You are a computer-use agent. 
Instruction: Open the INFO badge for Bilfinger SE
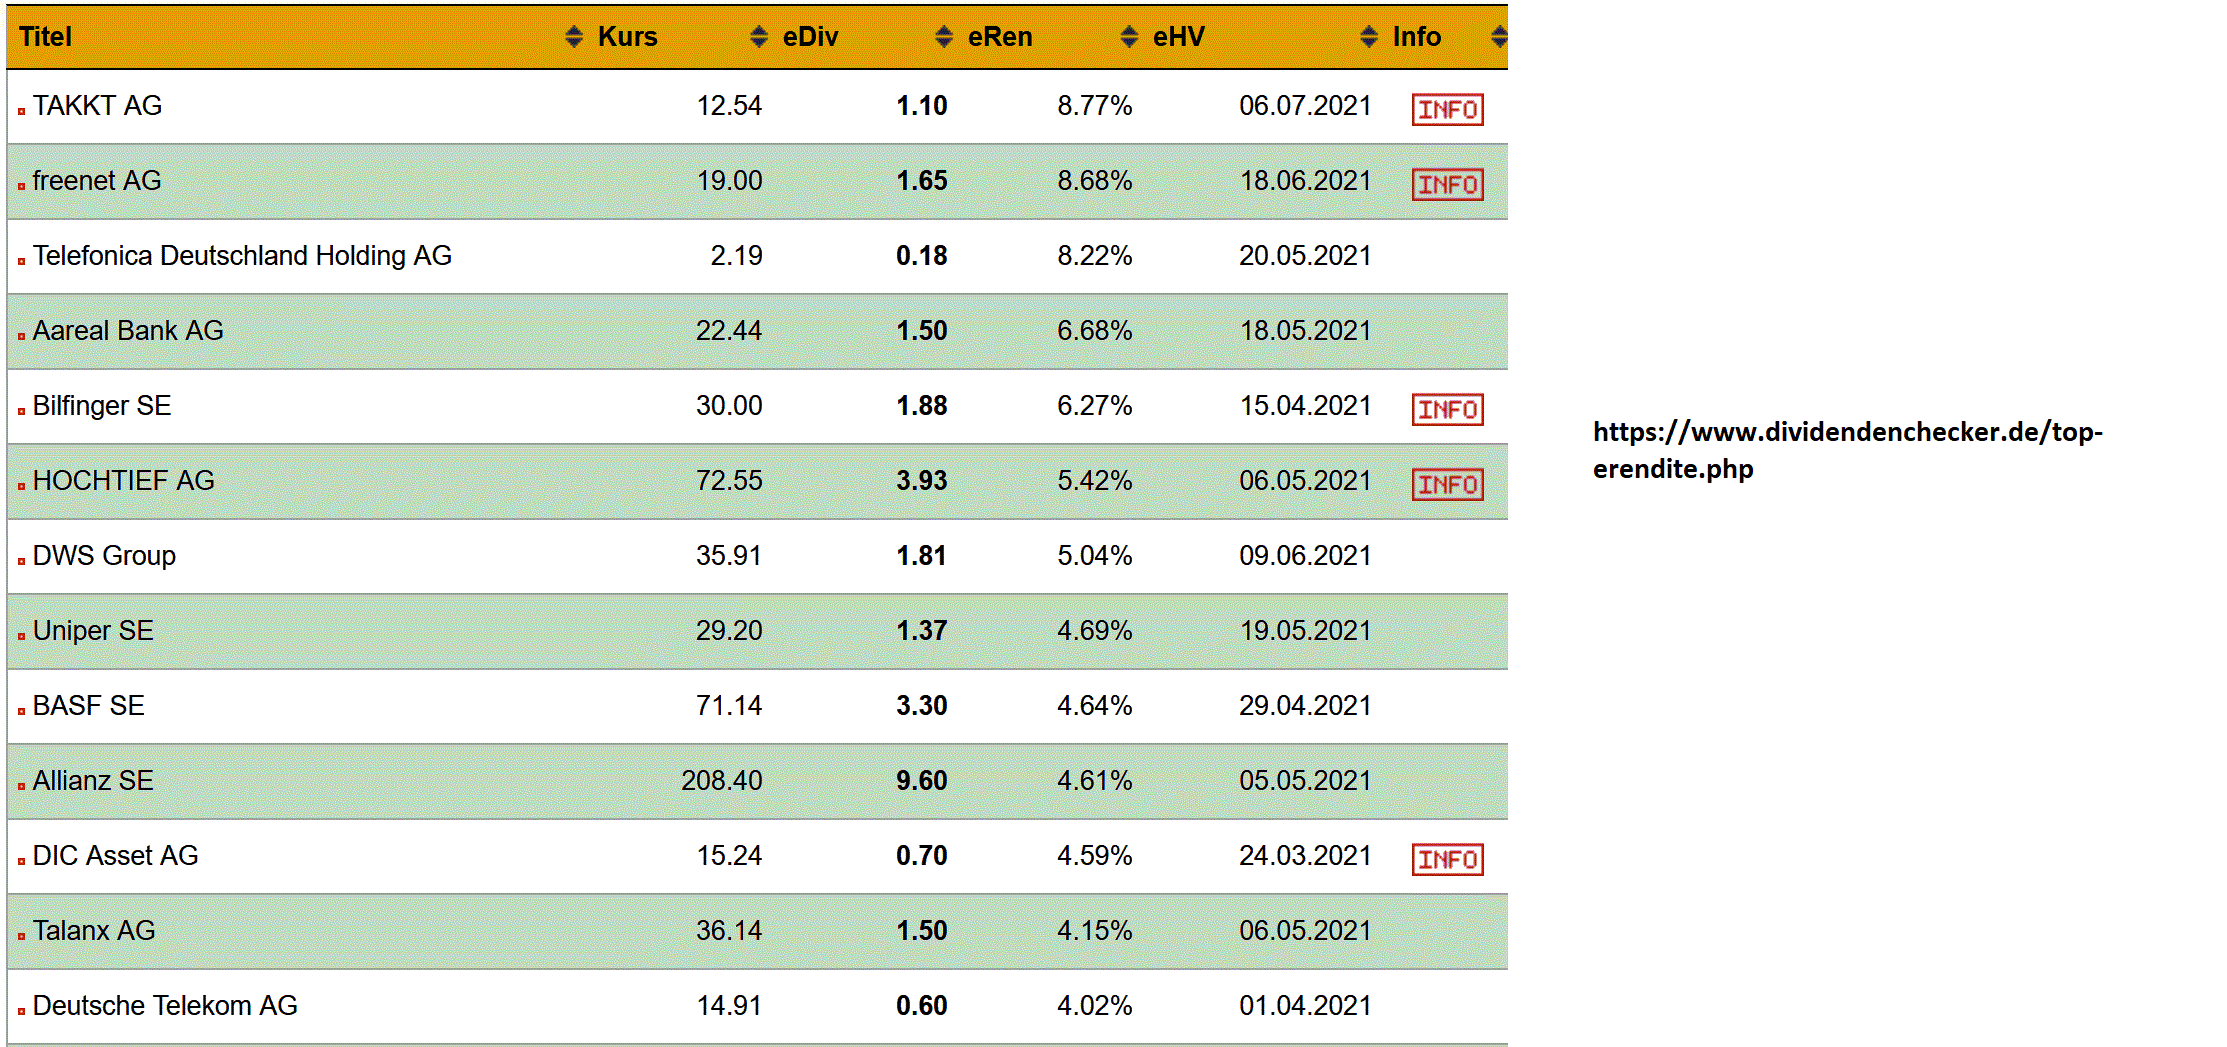[x=1447, y=409]
